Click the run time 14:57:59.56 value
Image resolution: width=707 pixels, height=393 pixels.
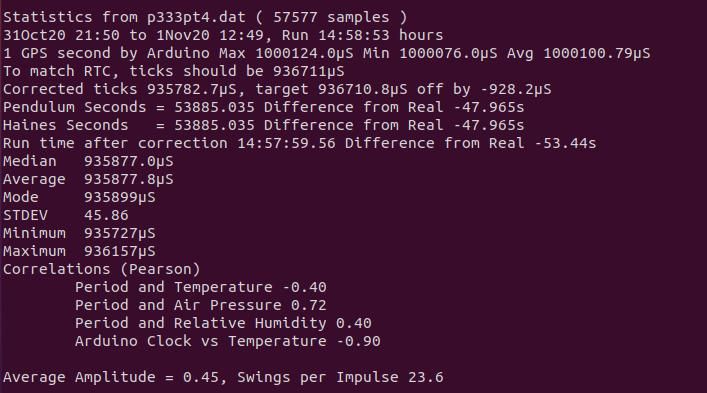click(286, 143)
